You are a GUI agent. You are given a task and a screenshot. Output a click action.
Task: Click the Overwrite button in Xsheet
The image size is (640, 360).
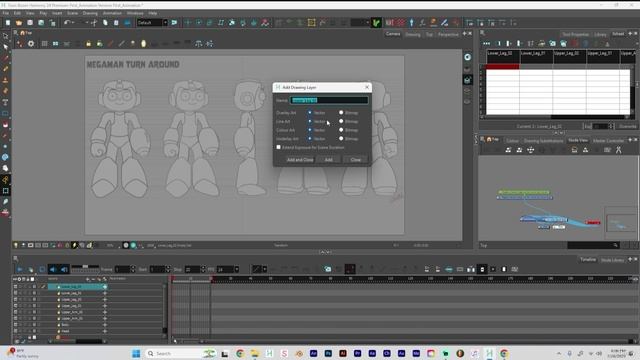pyautogui.click(x=627, y=127)
